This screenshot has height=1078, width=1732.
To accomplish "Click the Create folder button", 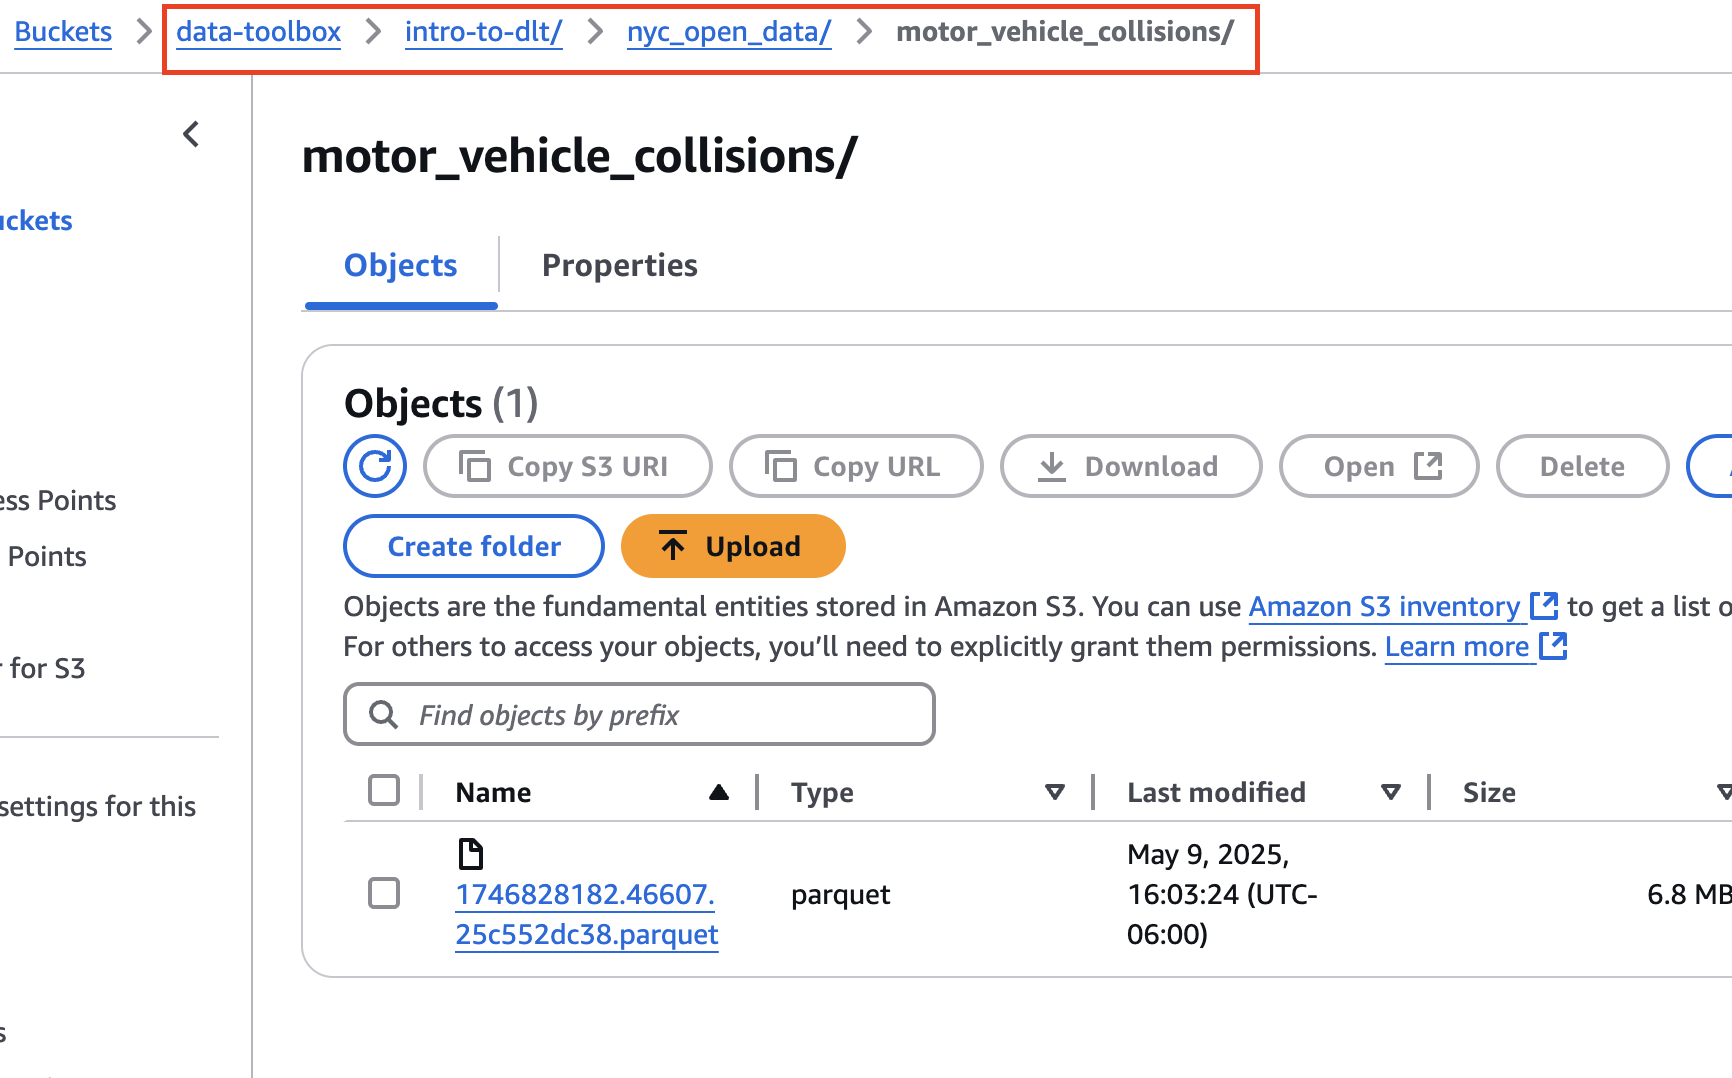I will click(x=473, y=546).
